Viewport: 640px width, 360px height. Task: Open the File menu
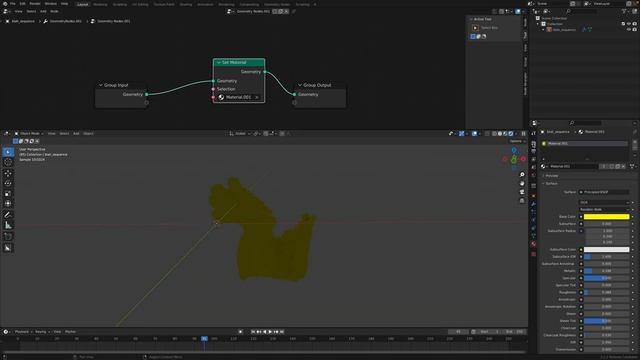pos(13,4)
